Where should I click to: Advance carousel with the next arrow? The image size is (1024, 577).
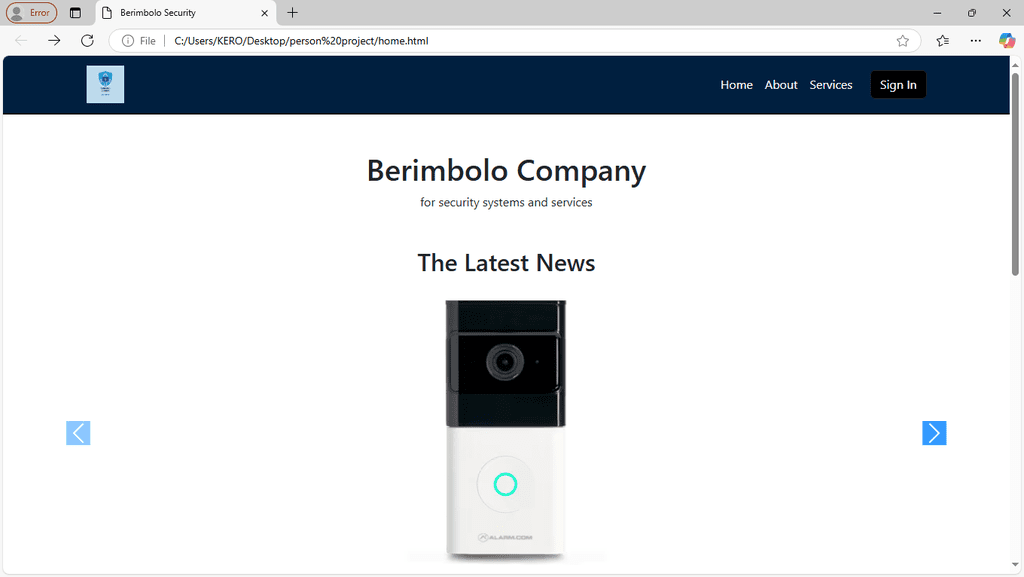(x=934, y=433)
